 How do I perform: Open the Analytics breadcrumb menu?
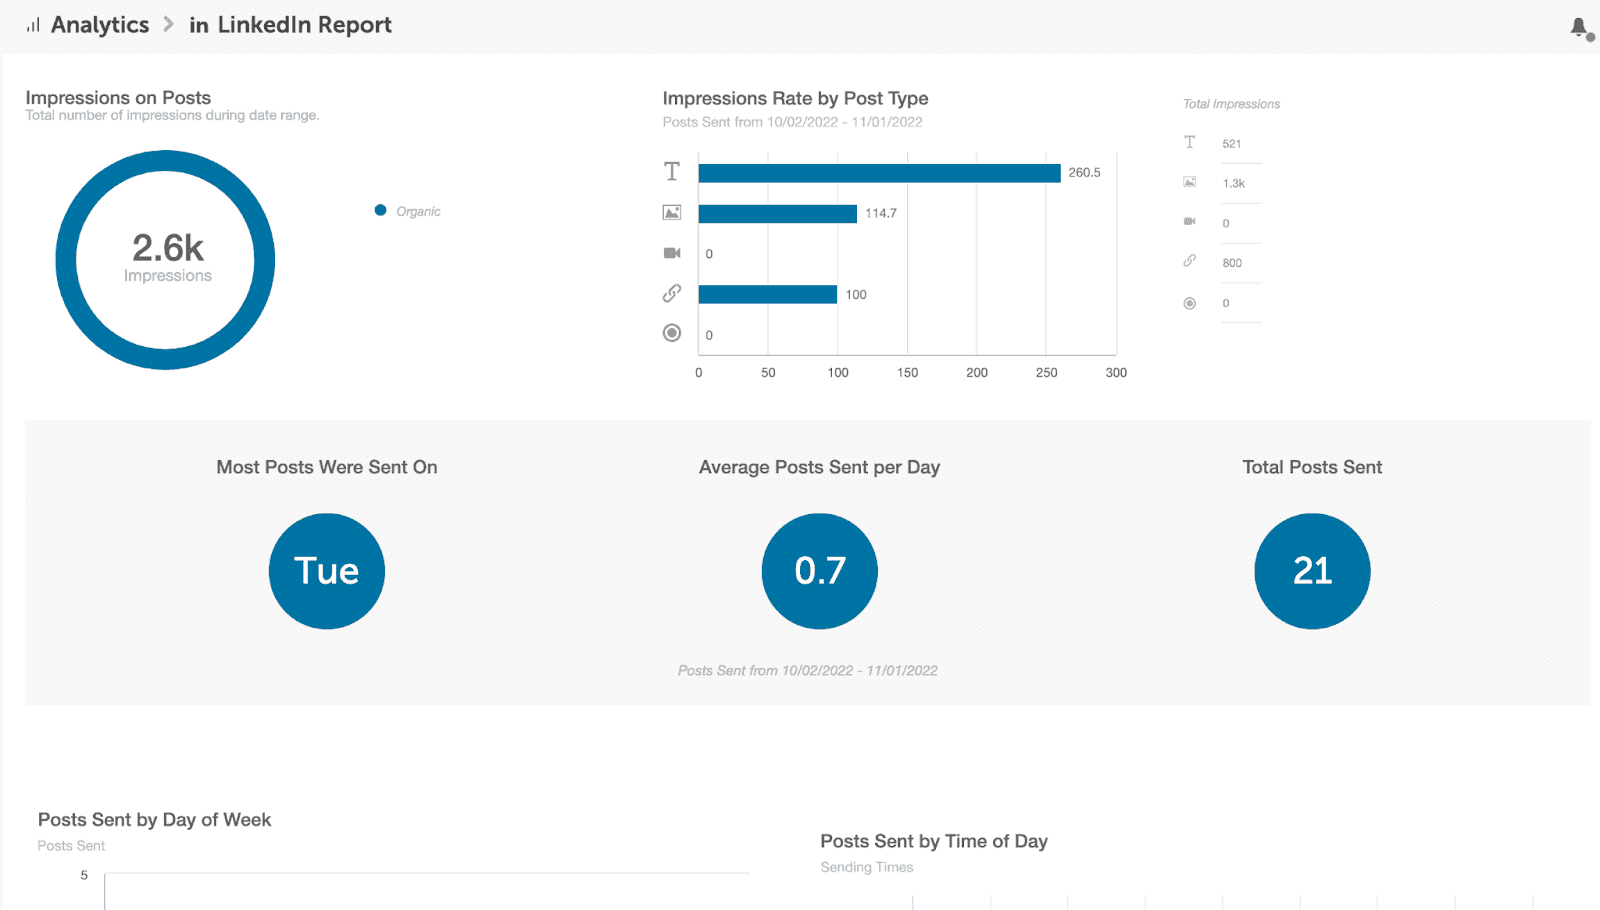(x=100, y=25)
